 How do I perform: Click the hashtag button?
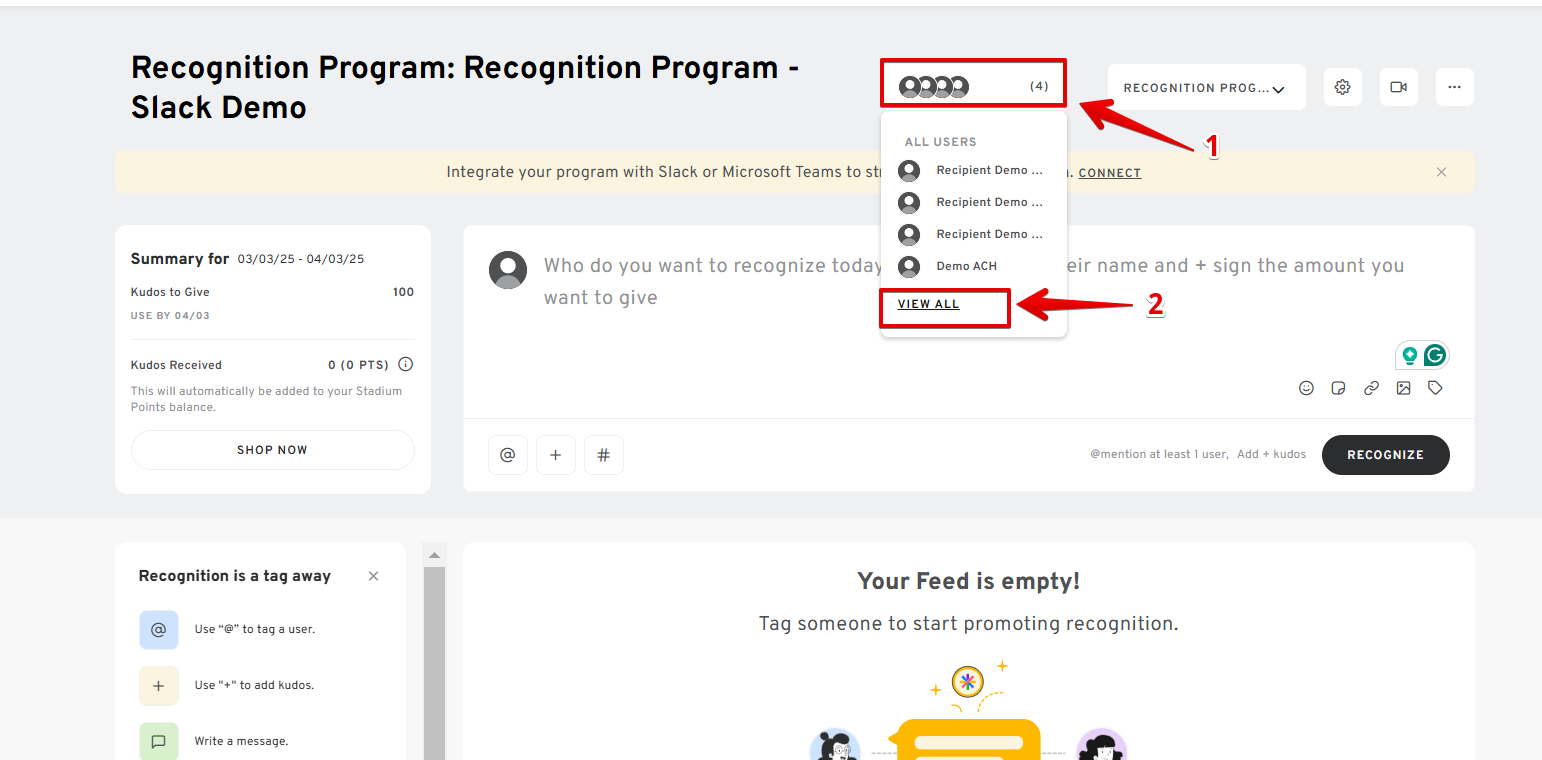click(x=604, y=455)
